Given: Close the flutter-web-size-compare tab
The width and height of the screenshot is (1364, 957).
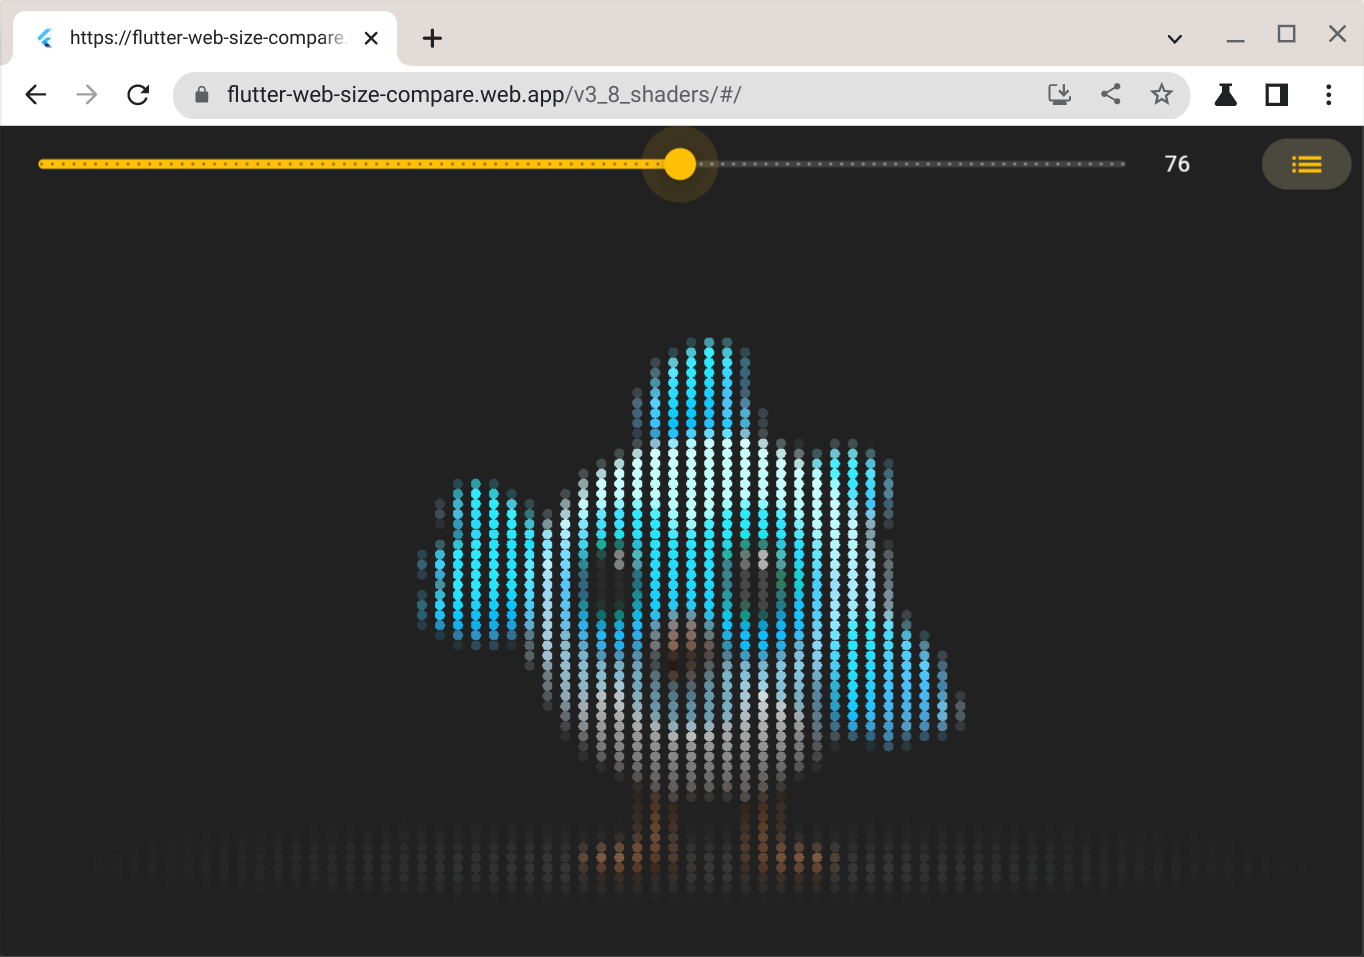Looking at the screenshot, I should click(371, 38).
